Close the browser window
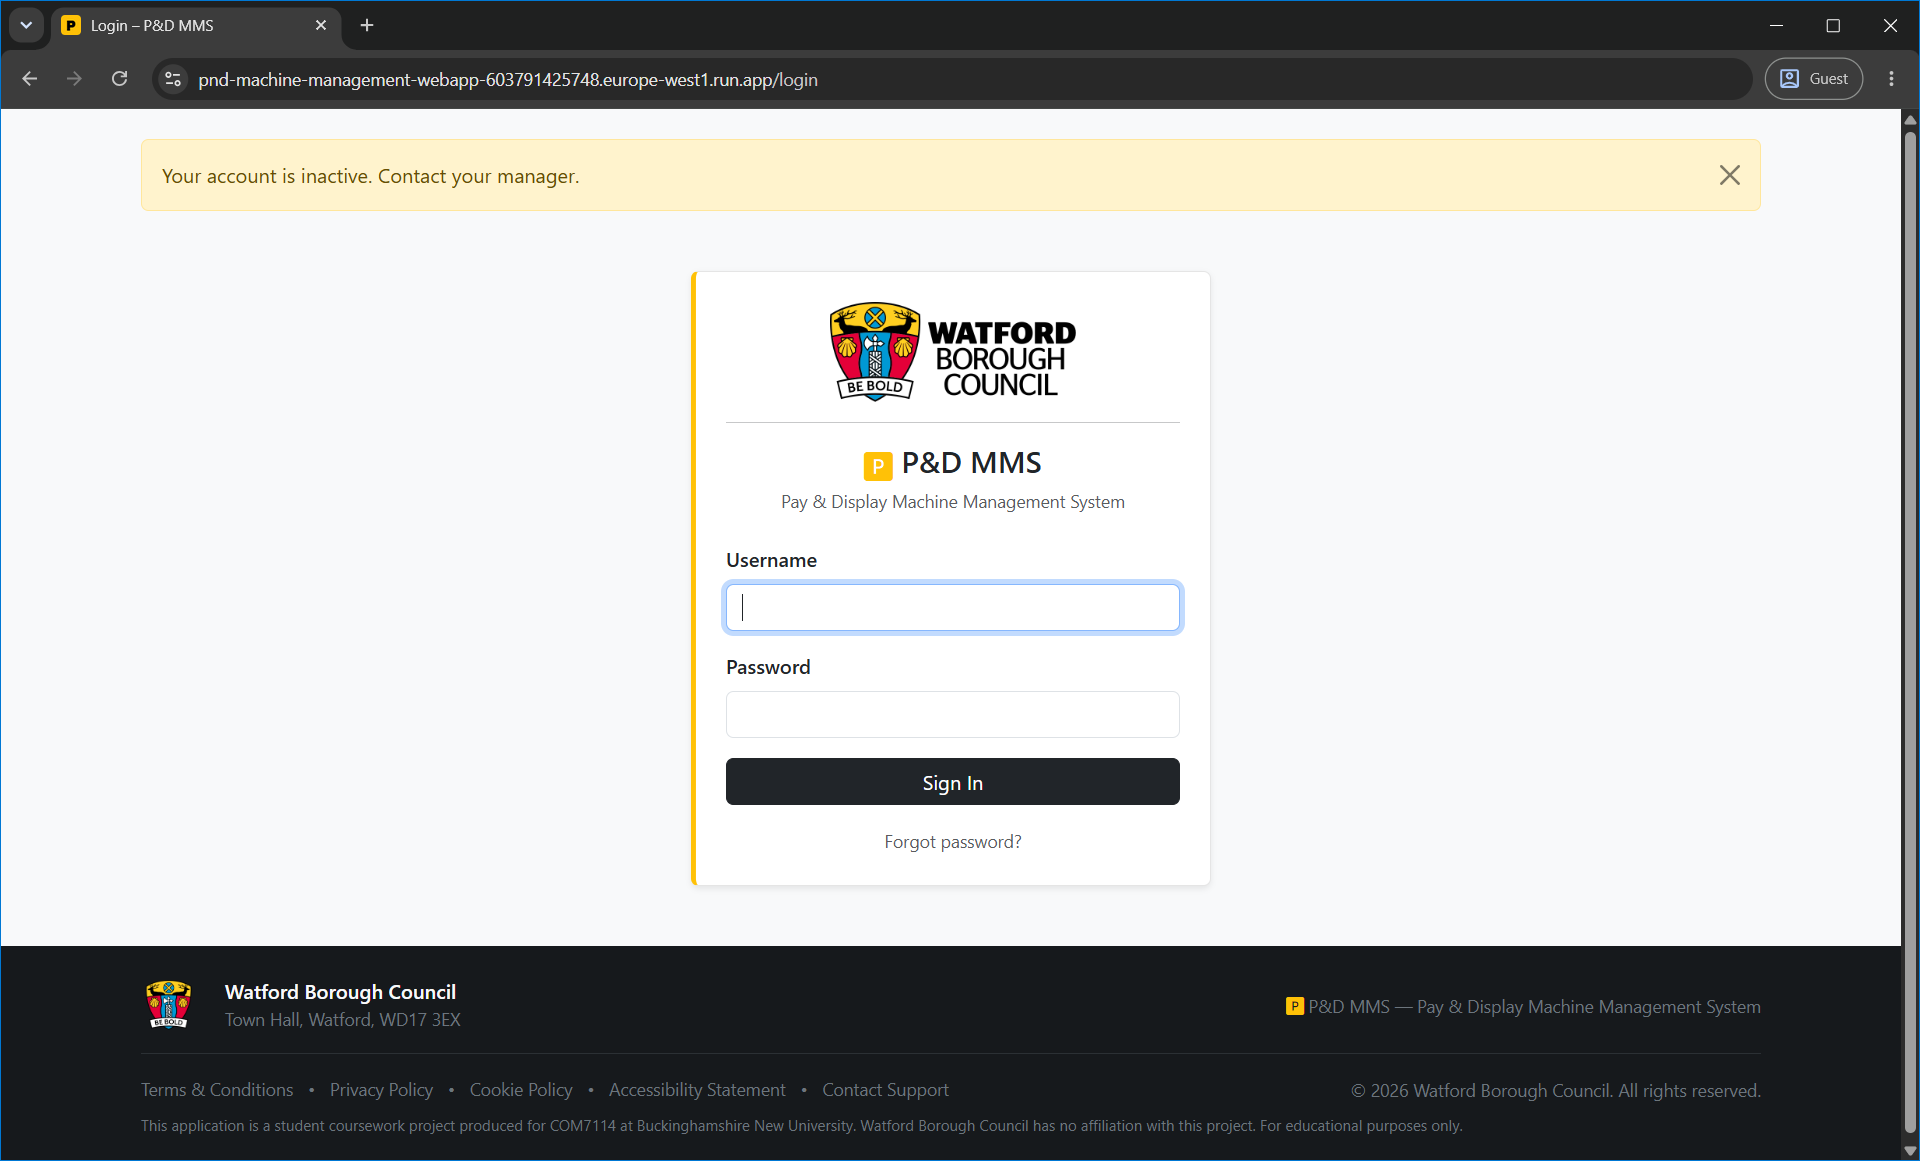 tap(1890, 25)
